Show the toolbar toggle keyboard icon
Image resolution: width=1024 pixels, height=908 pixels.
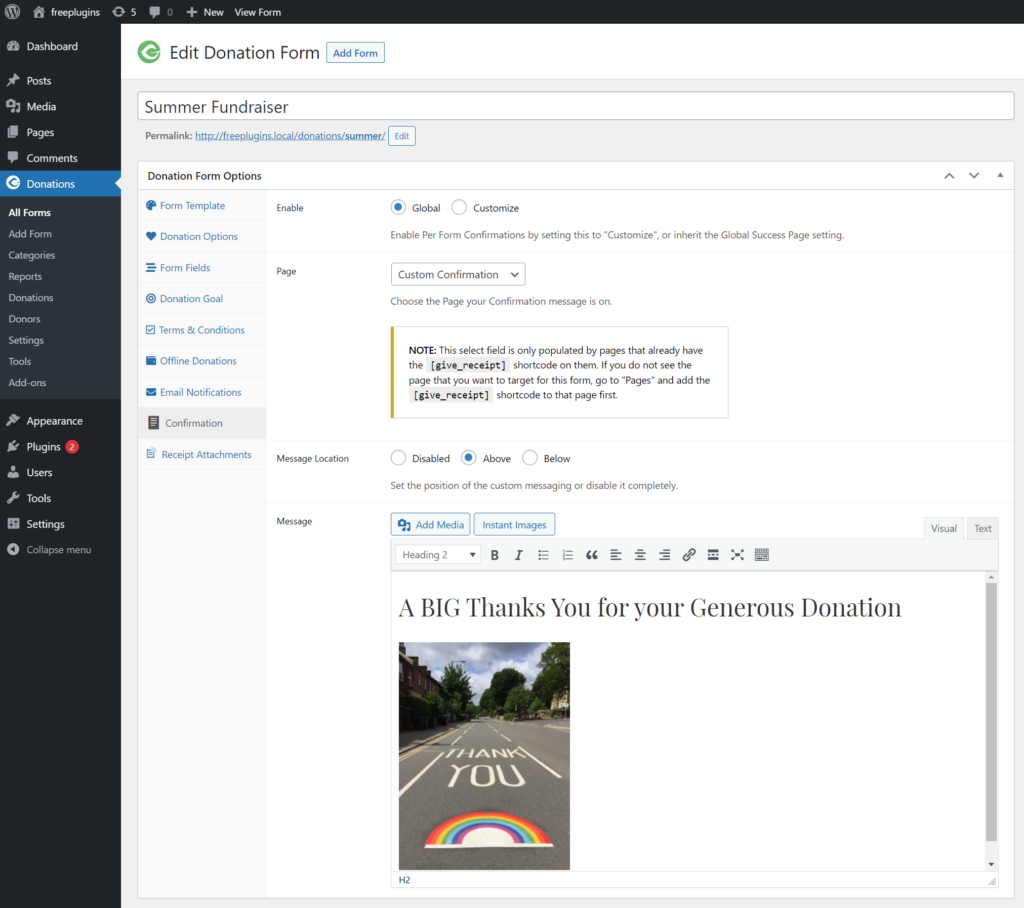pos(761,555)
